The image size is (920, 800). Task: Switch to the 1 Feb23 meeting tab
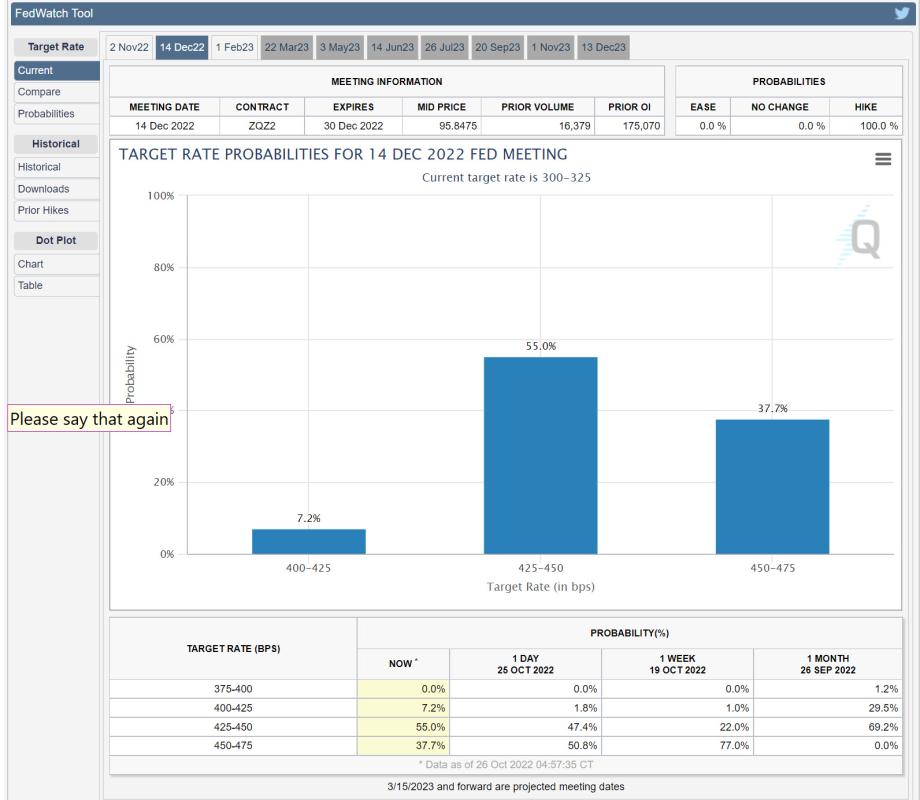(x=235, y=47)
